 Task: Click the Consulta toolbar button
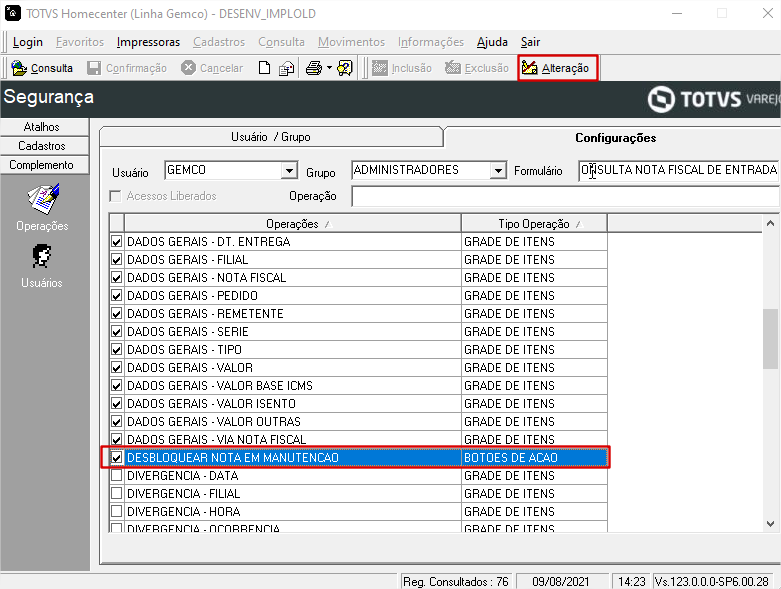coord(42,68)
